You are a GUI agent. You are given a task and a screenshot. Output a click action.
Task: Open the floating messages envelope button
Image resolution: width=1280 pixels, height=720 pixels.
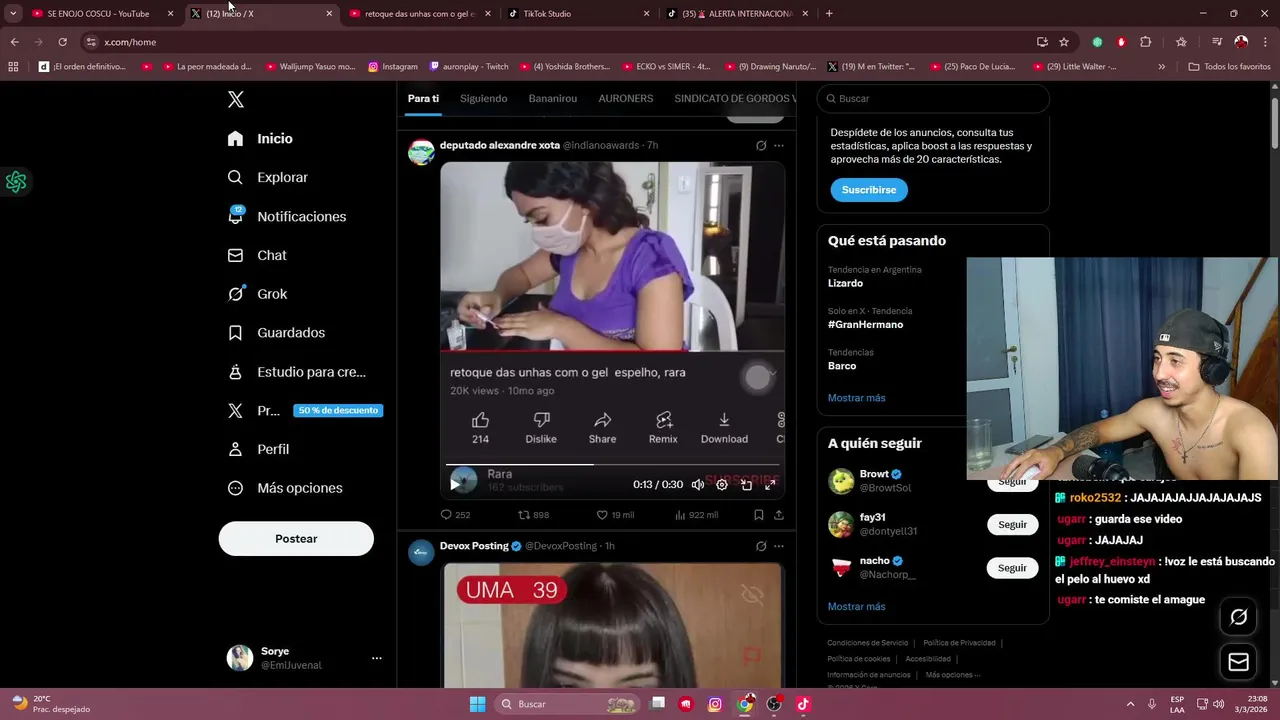(1238, 662)
